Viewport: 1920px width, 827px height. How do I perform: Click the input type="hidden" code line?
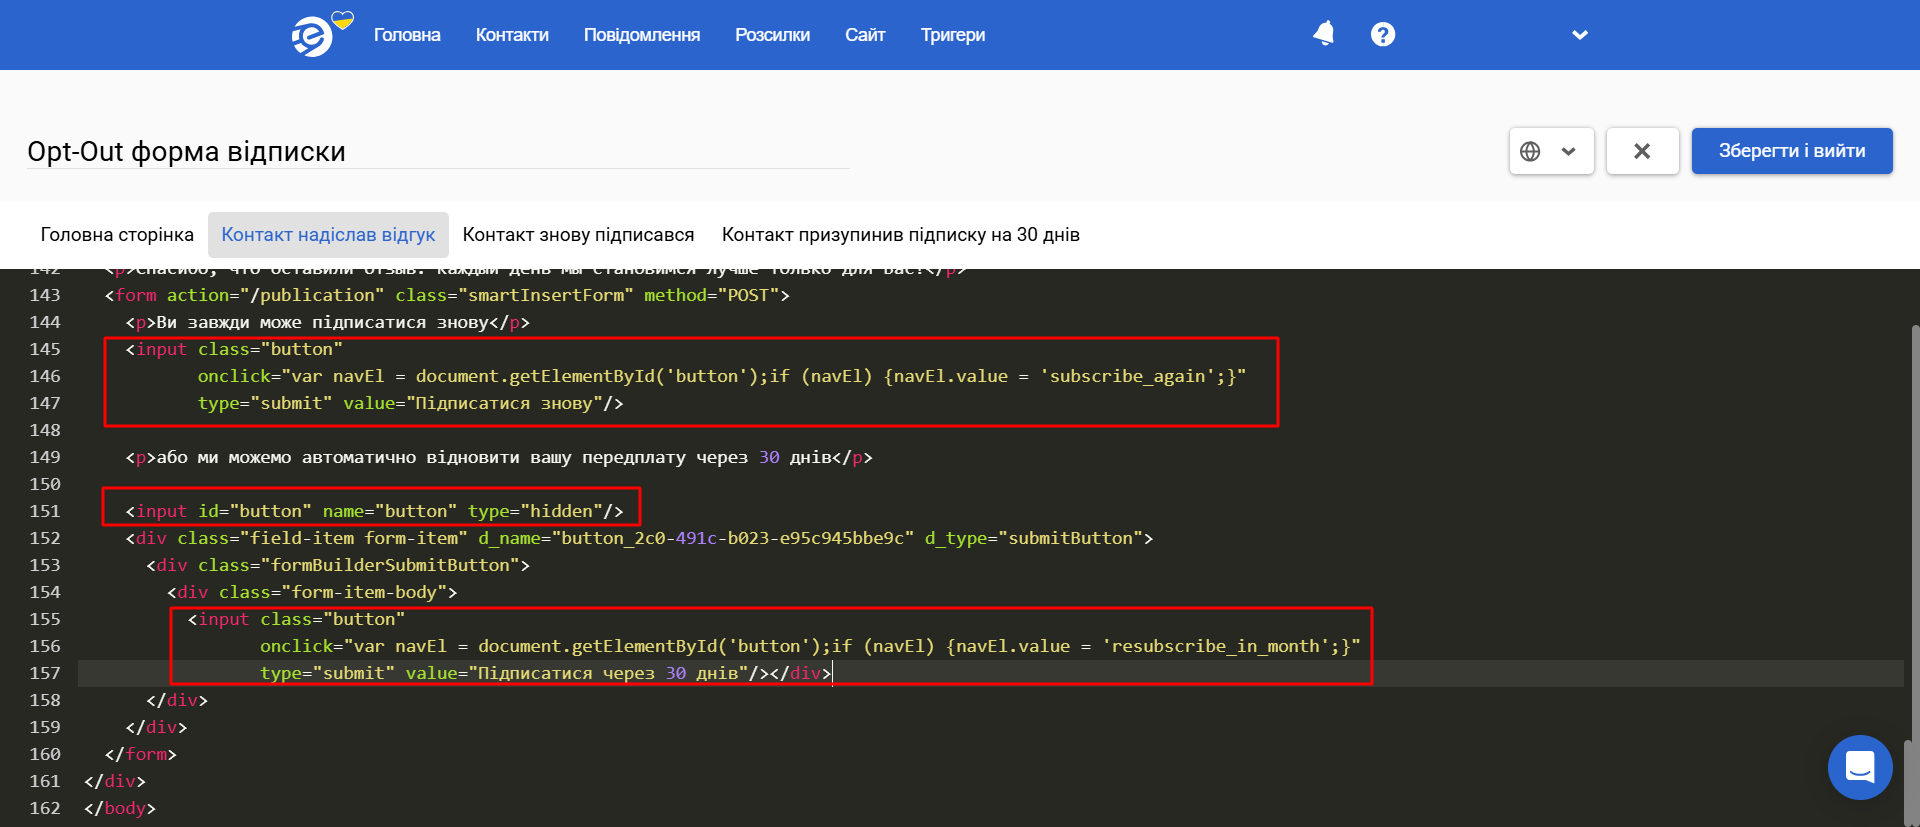pyautogui.click(x=374, y=511)
